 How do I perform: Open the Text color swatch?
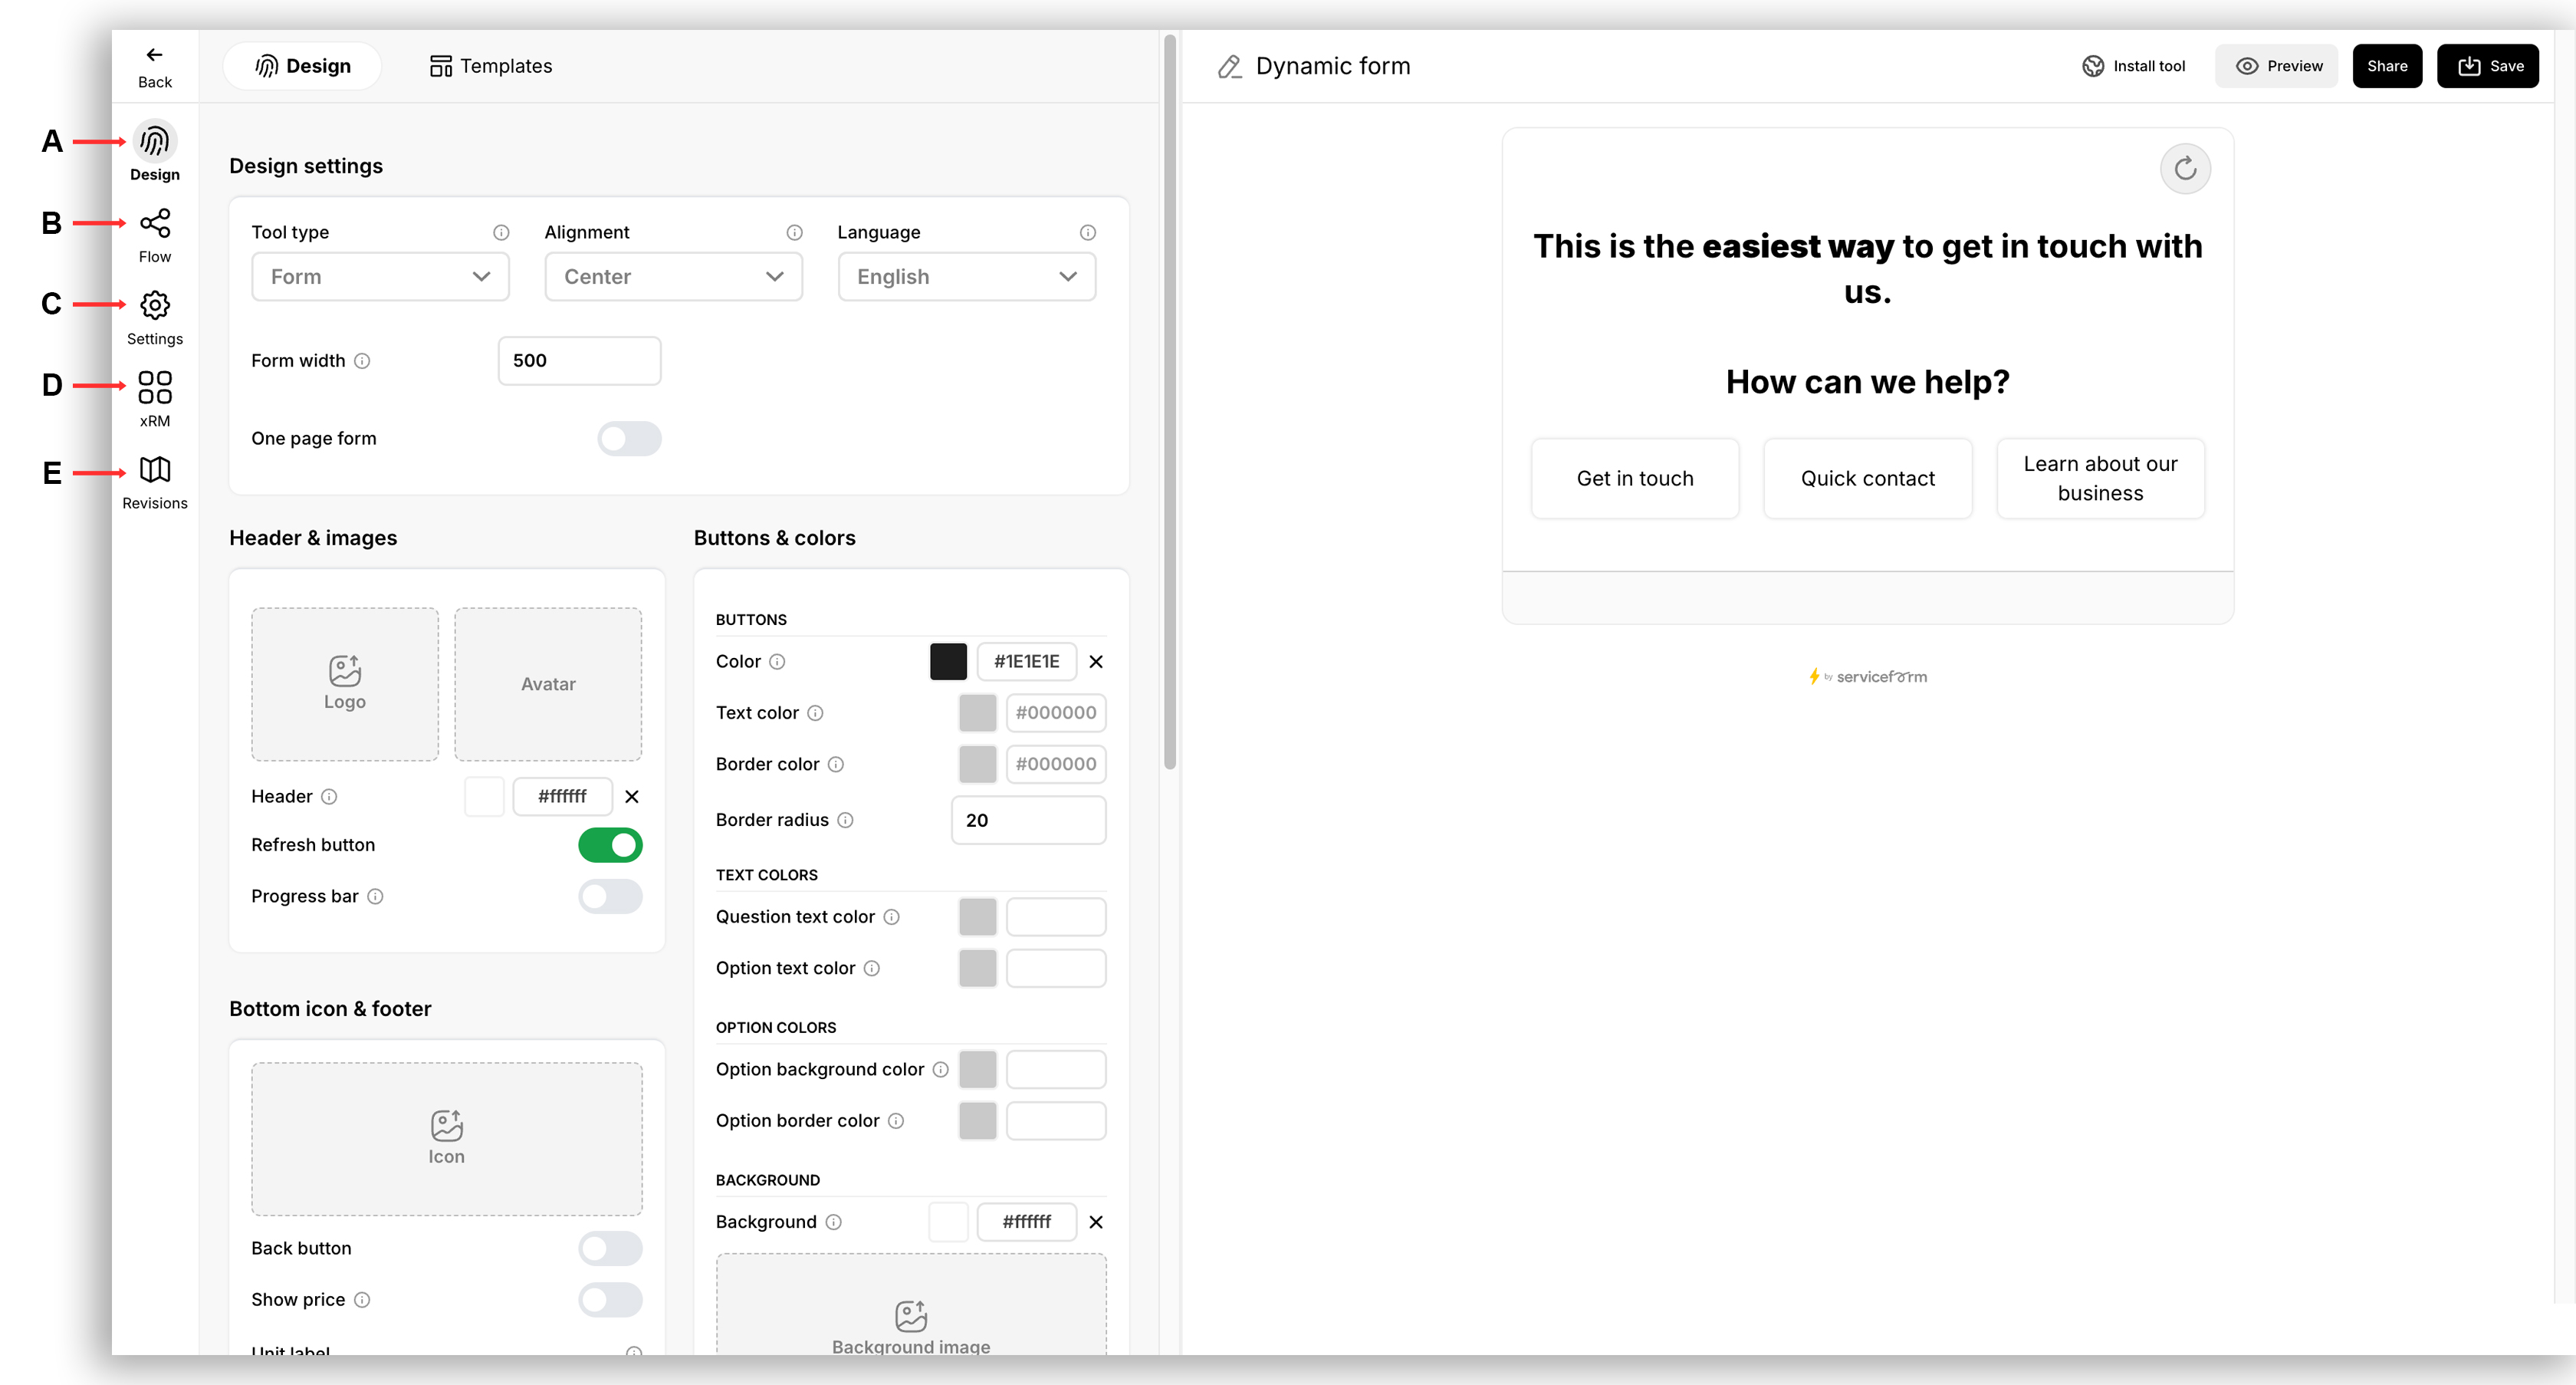(x=977, y=713)
